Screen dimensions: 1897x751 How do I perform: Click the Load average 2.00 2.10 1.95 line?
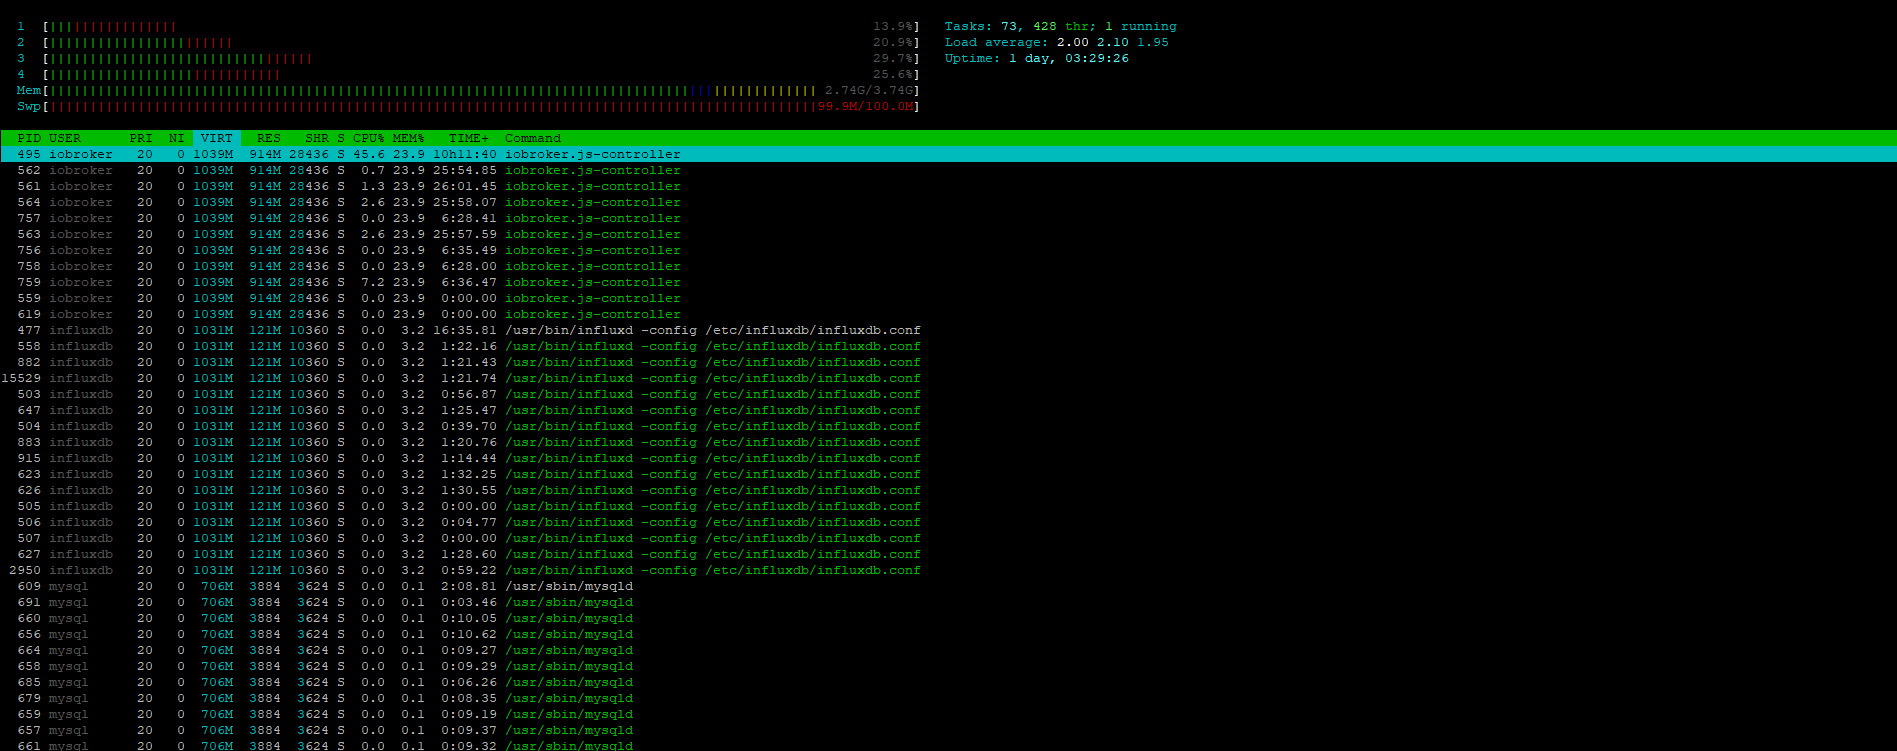click(x=1057, y=42)
